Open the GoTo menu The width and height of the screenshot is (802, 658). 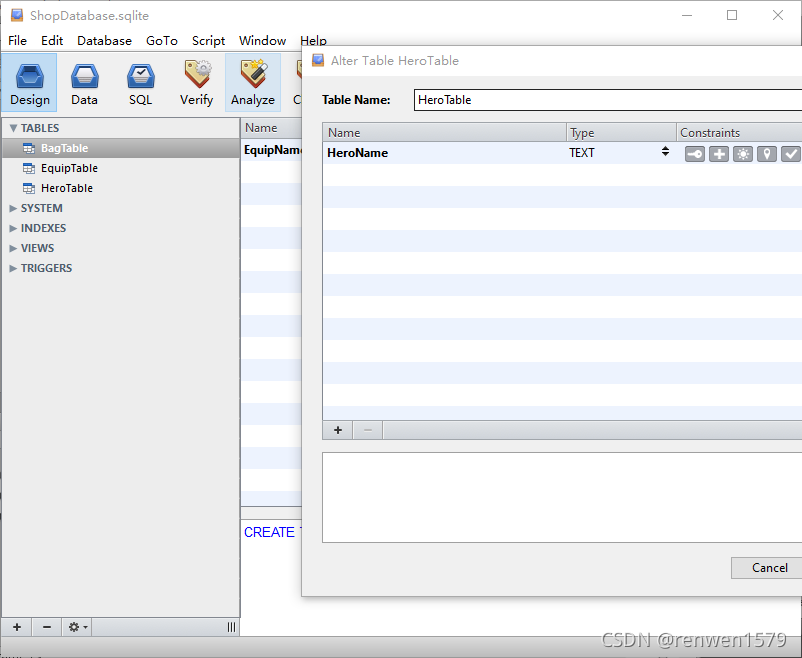pyautogui.click(x=162, y=40)
